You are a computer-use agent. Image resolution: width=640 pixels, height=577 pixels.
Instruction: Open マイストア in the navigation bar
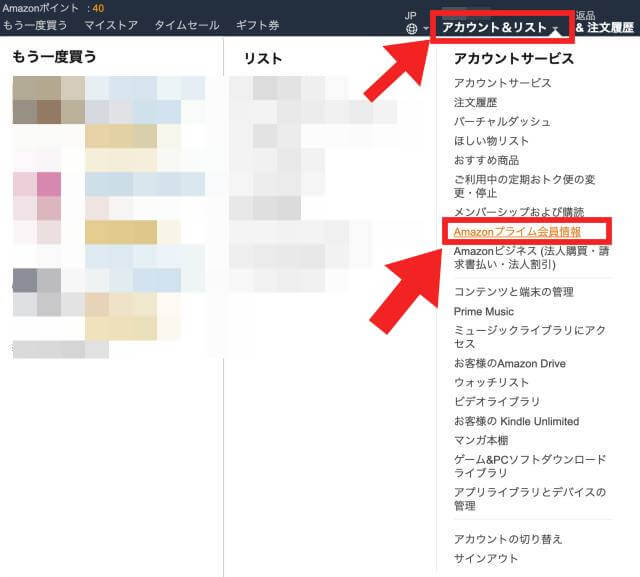coord(111,25)
